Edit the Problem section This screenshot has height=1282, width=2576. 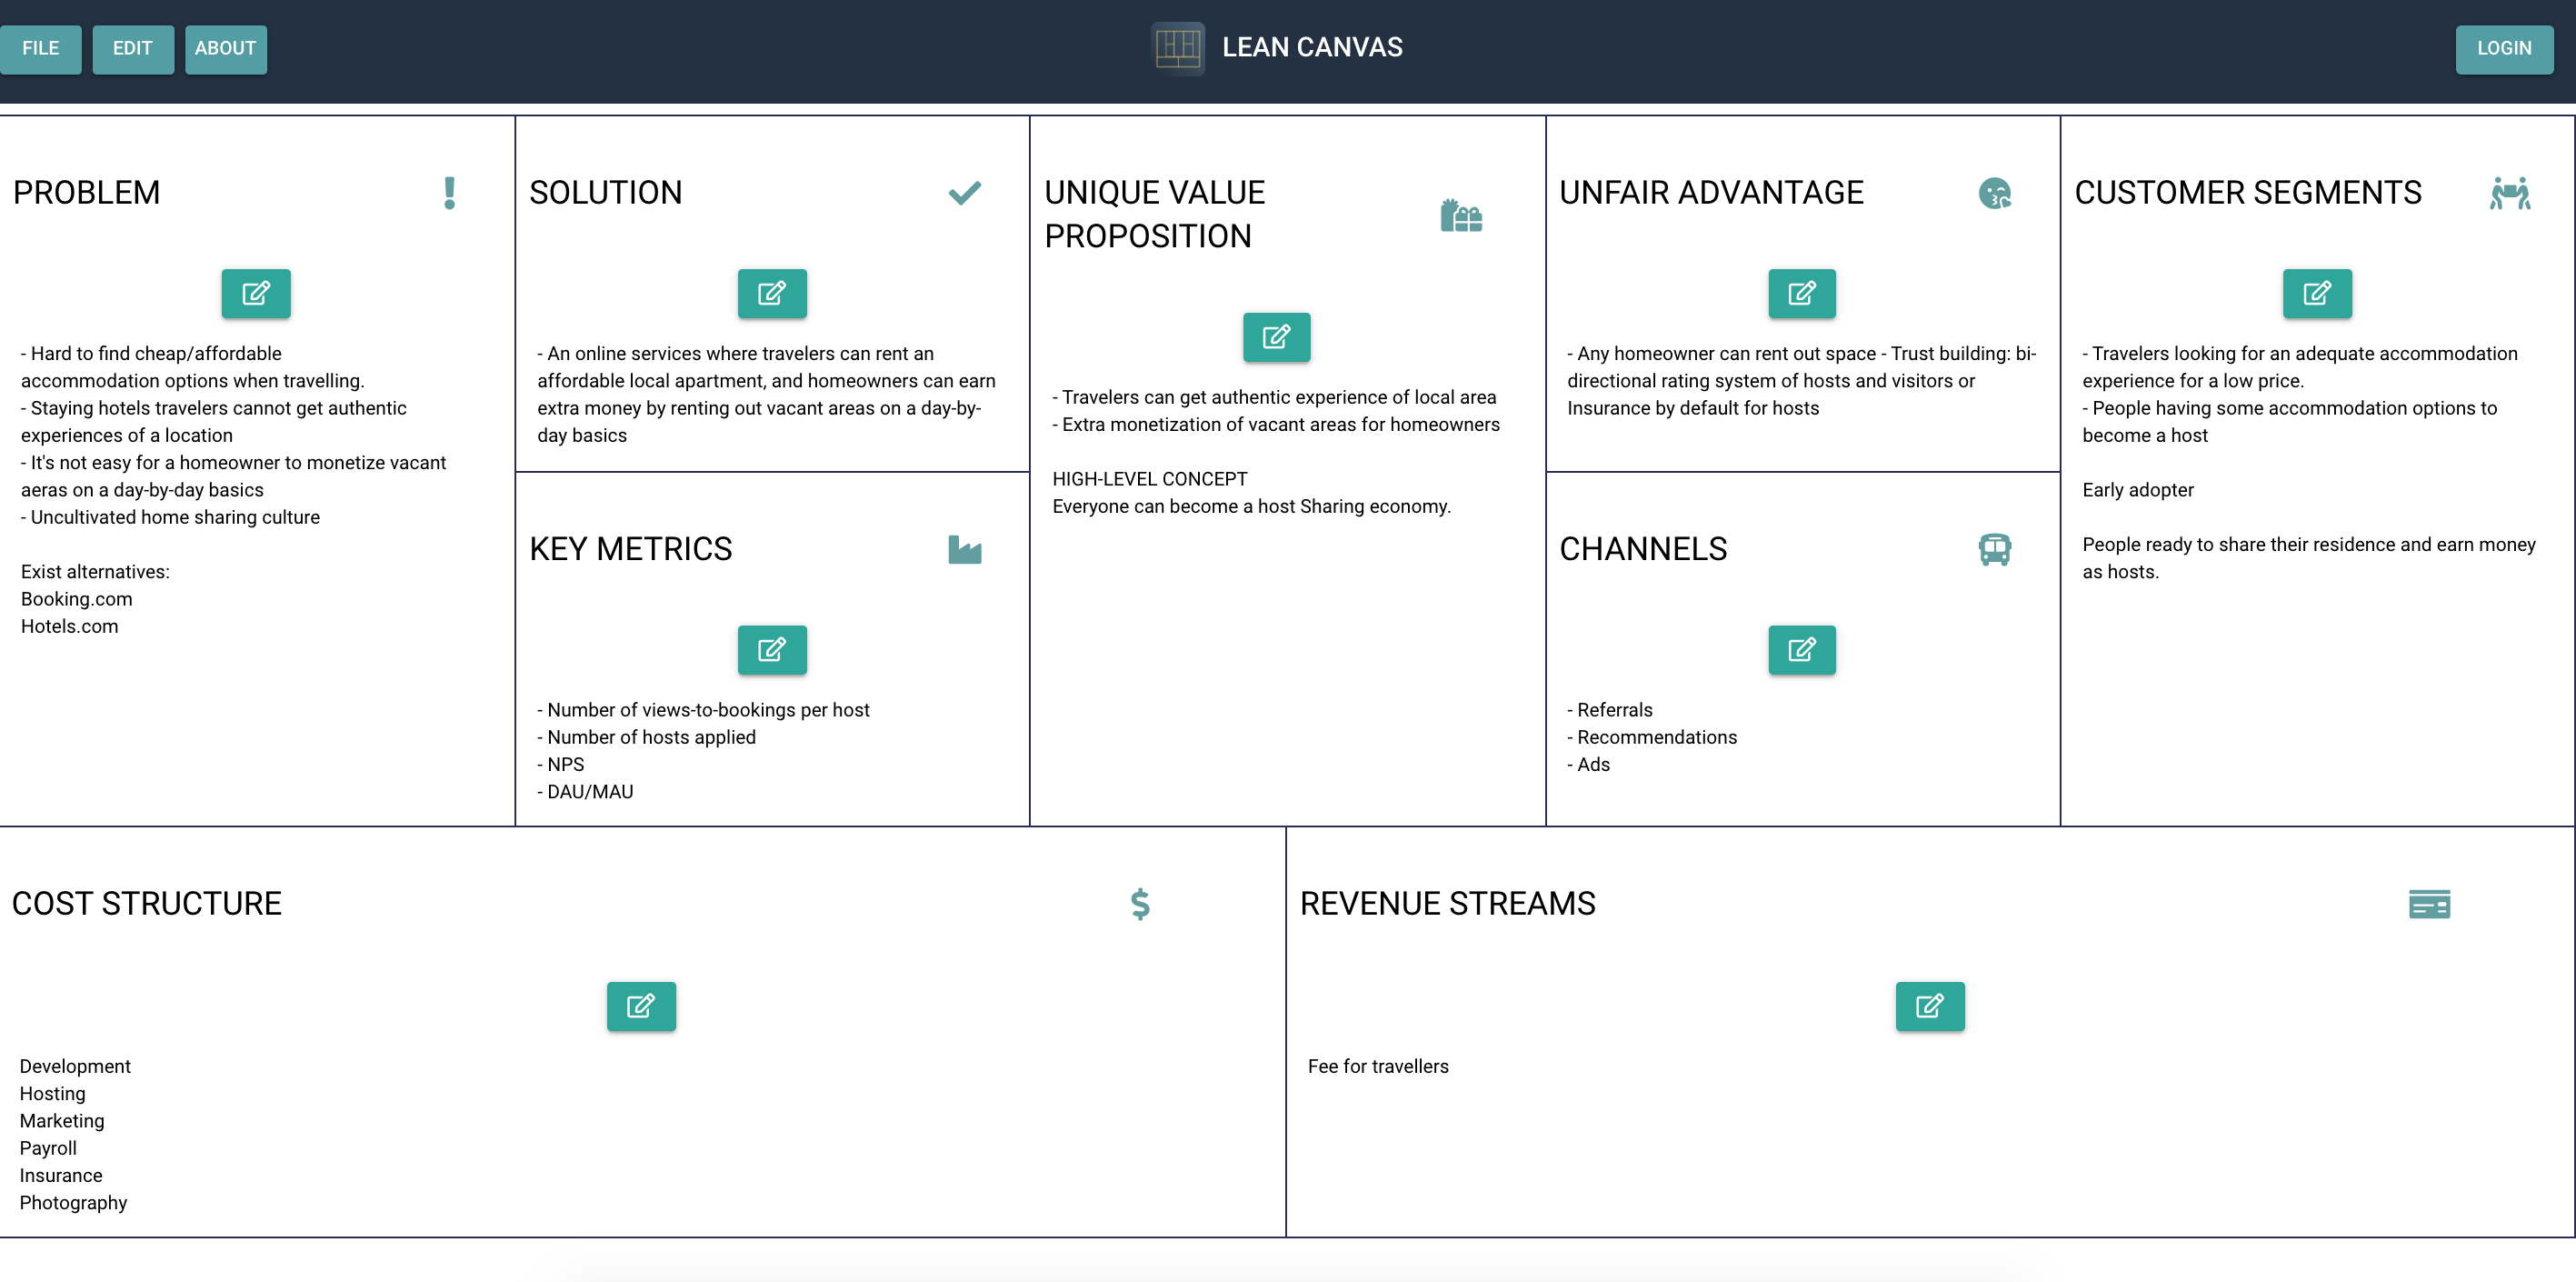[256, 293]
